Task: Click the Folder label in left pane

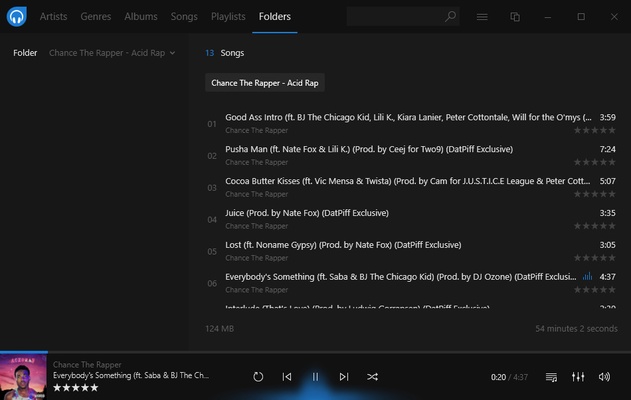Action: click(25, 53)
